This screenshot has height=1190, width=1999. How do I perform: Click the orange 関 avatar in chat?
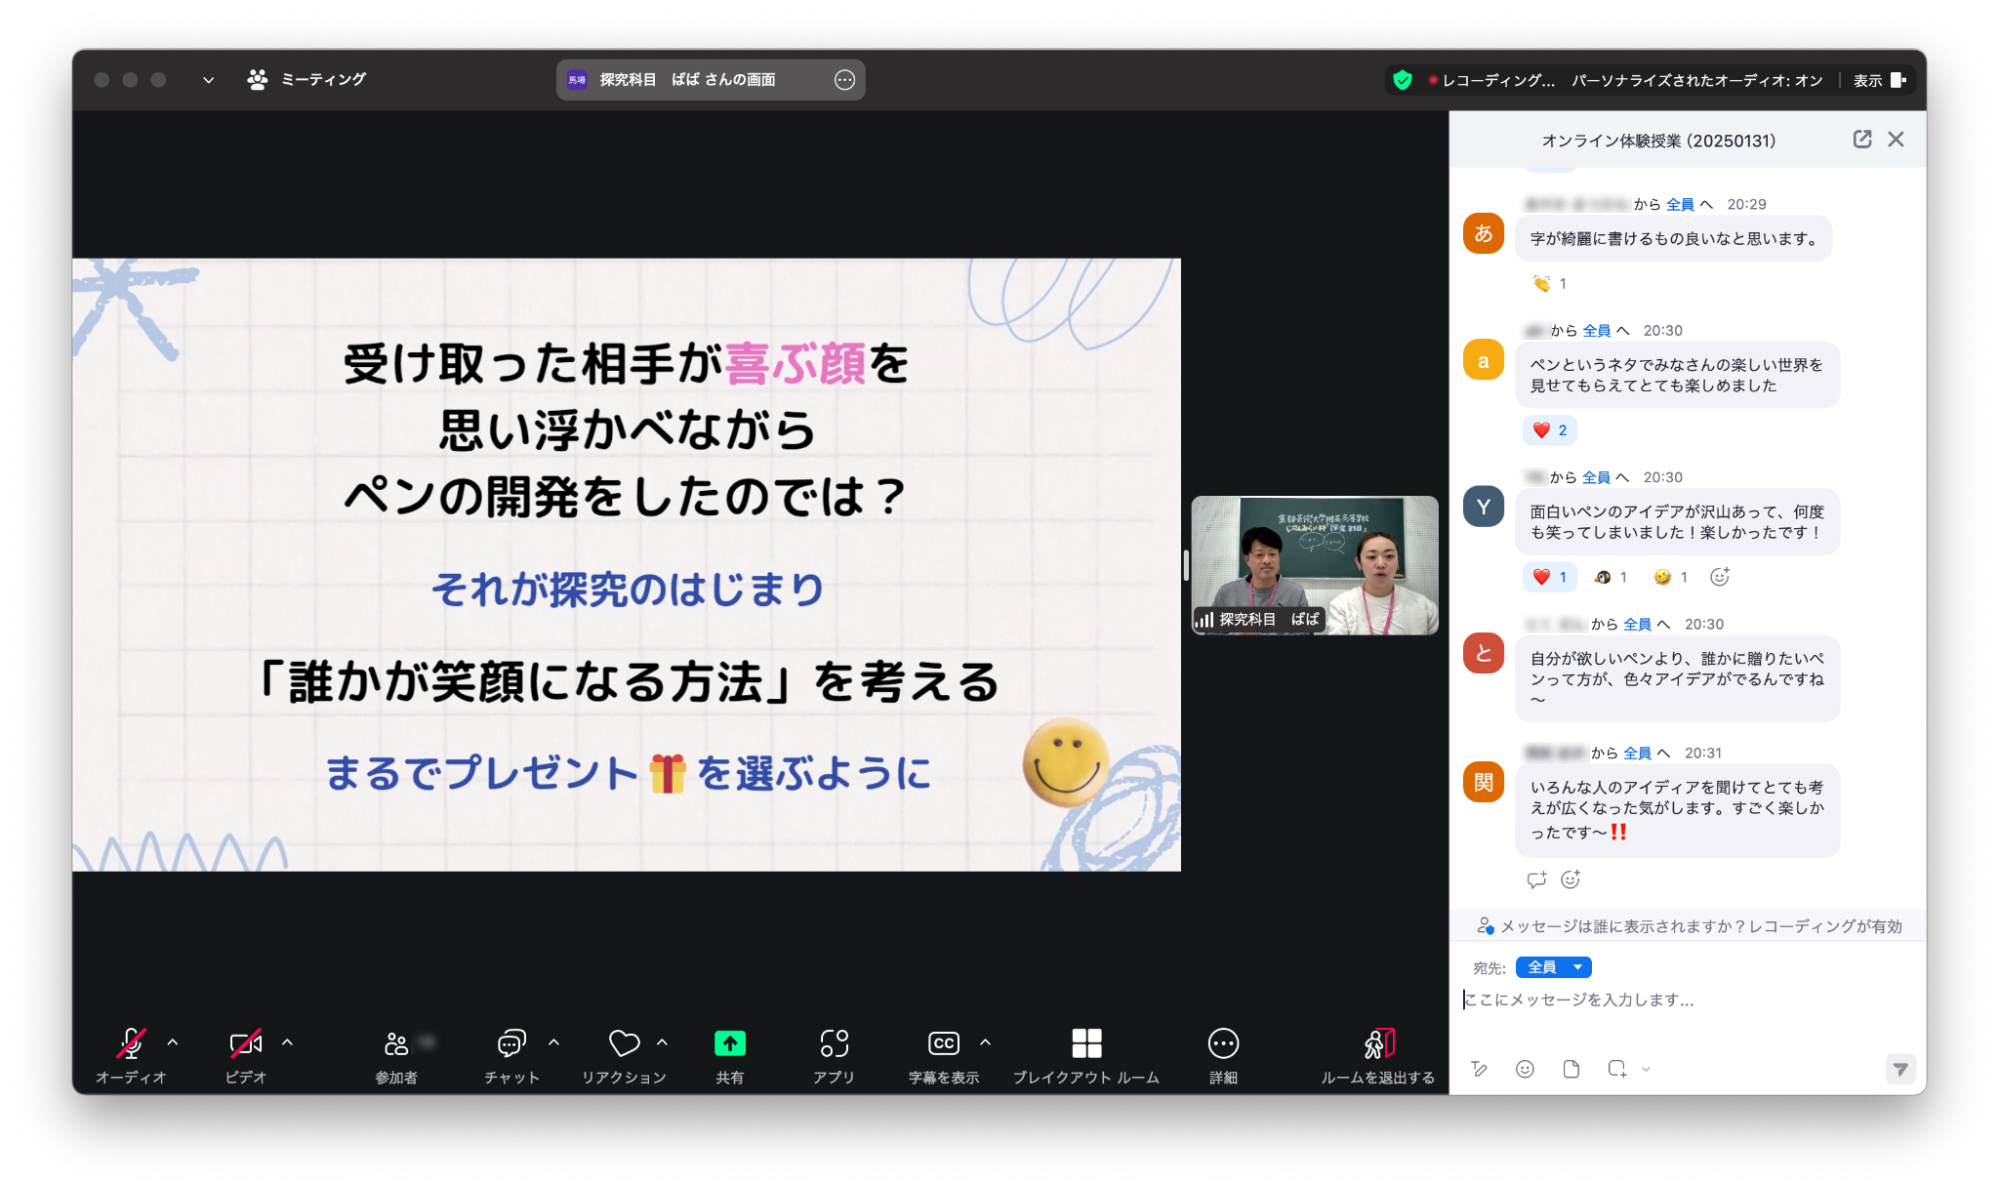[x=1484, y=782]
